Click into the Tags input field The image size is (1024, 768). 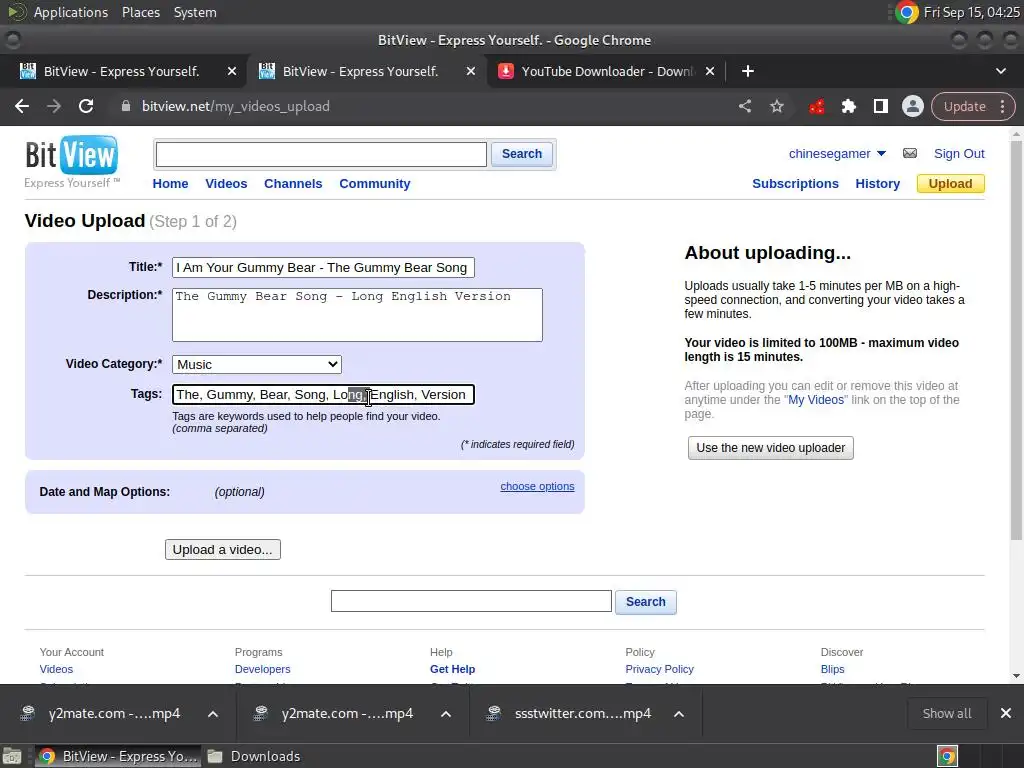pyautogui.click(x=323, y=394)
